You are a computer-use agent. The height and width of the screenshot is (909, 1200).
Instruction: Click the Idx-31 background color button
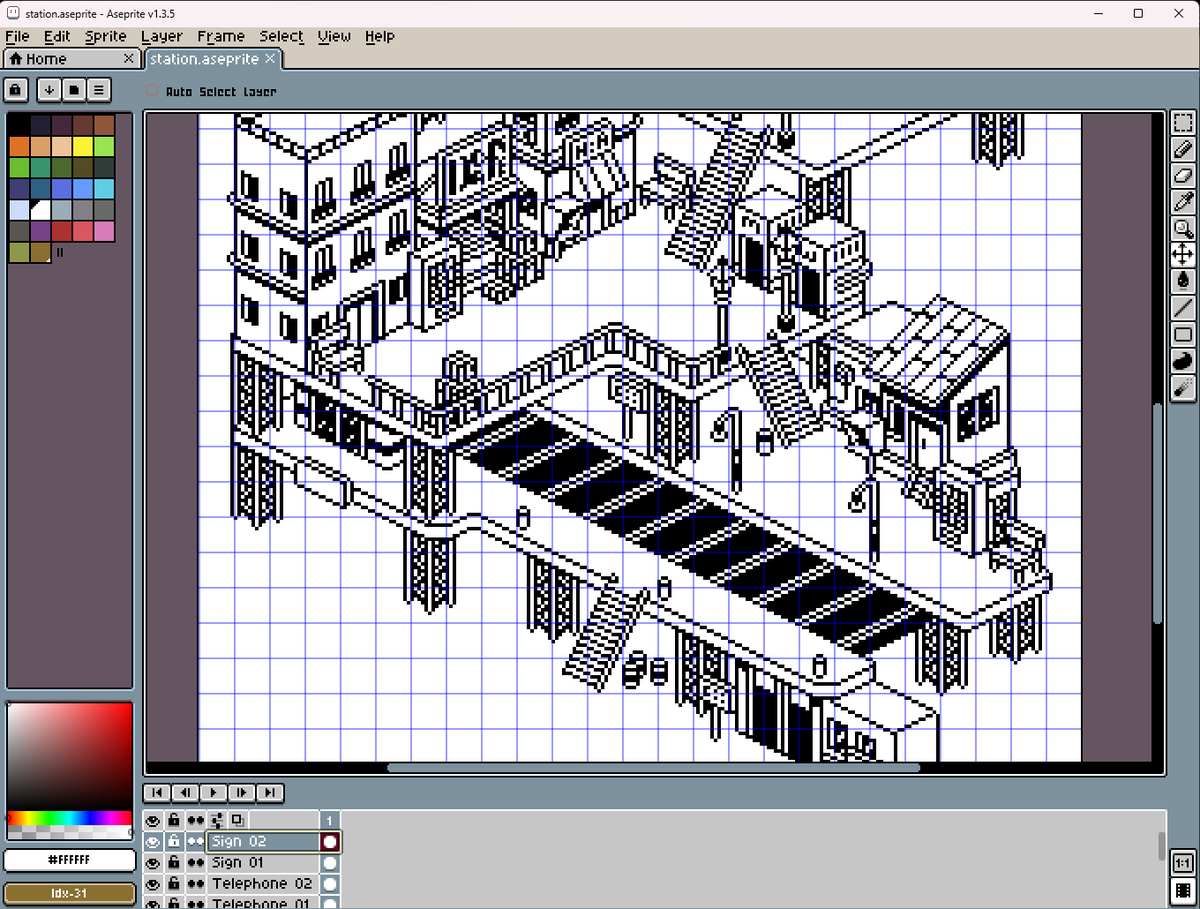69,892
